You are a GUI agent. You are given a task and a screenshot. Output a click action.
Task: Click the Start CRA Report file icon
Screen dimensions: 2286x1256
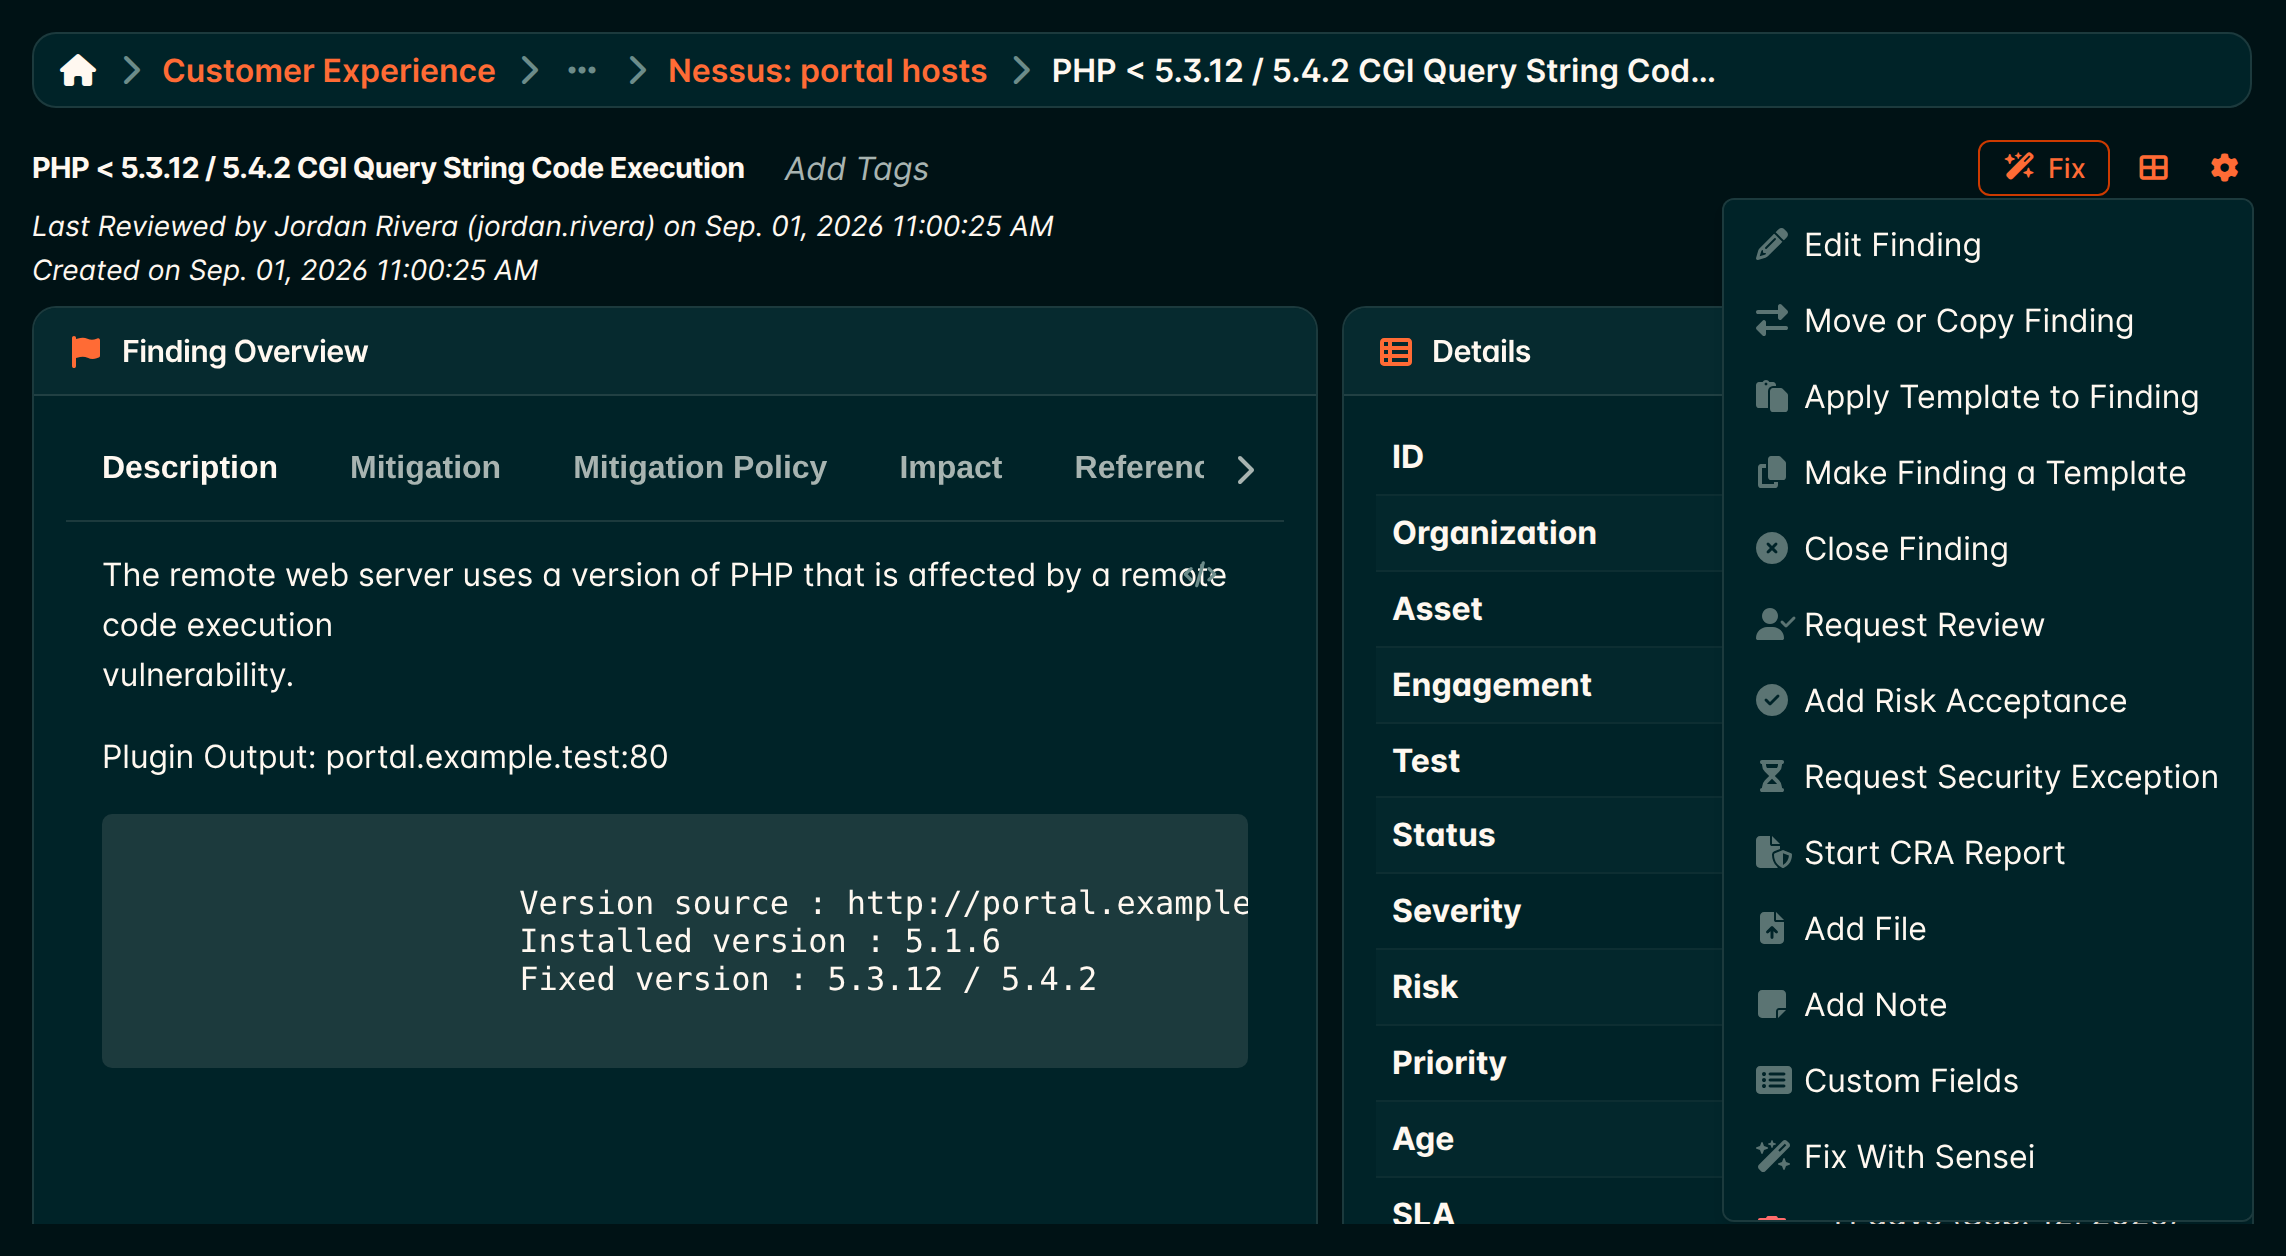[1773, 853]
